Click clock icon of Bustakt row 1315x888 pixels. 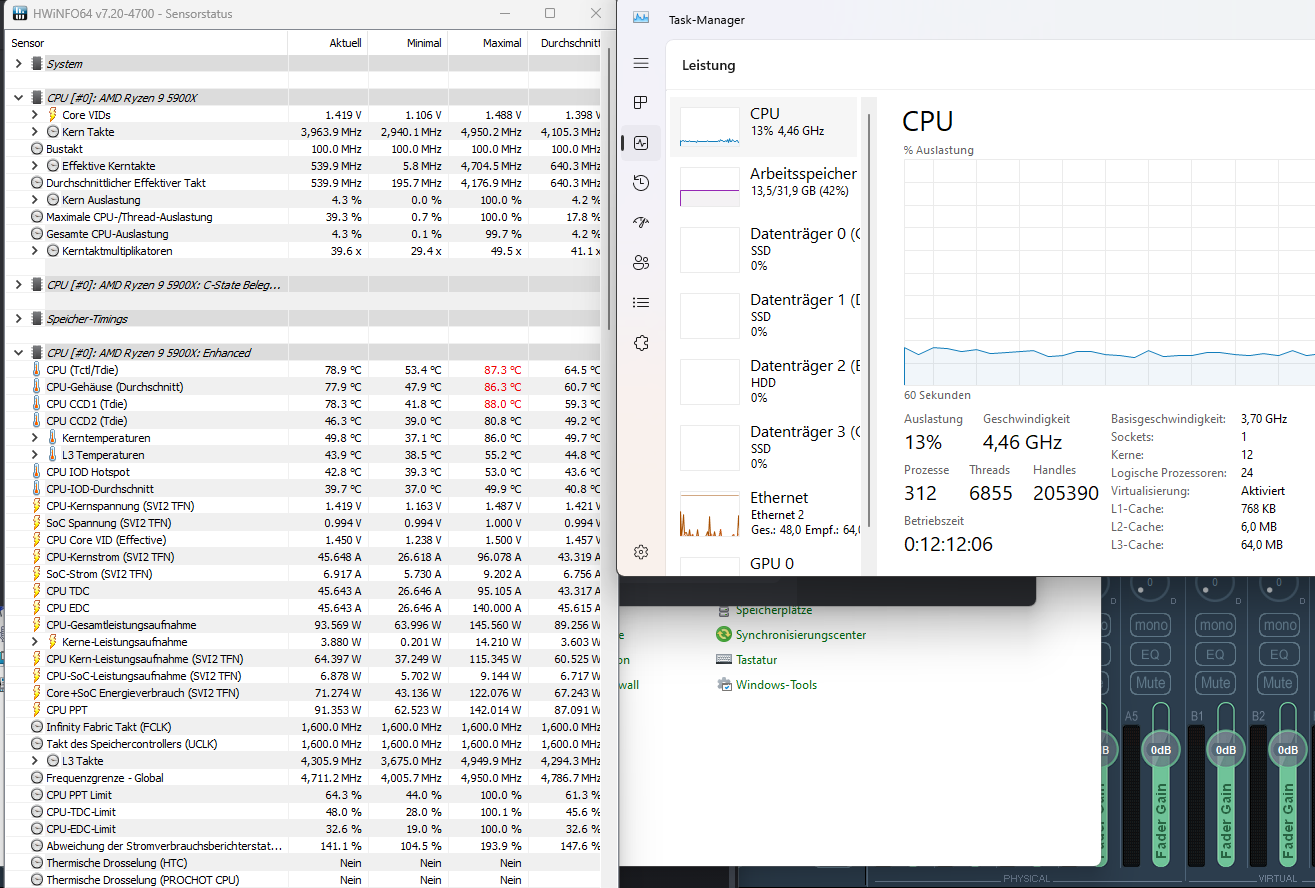[37, 149]
